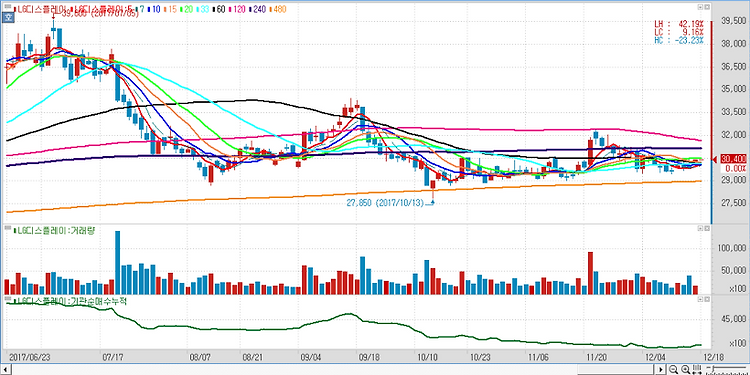
Task: Close the volume pane
Action: (706, 228)
